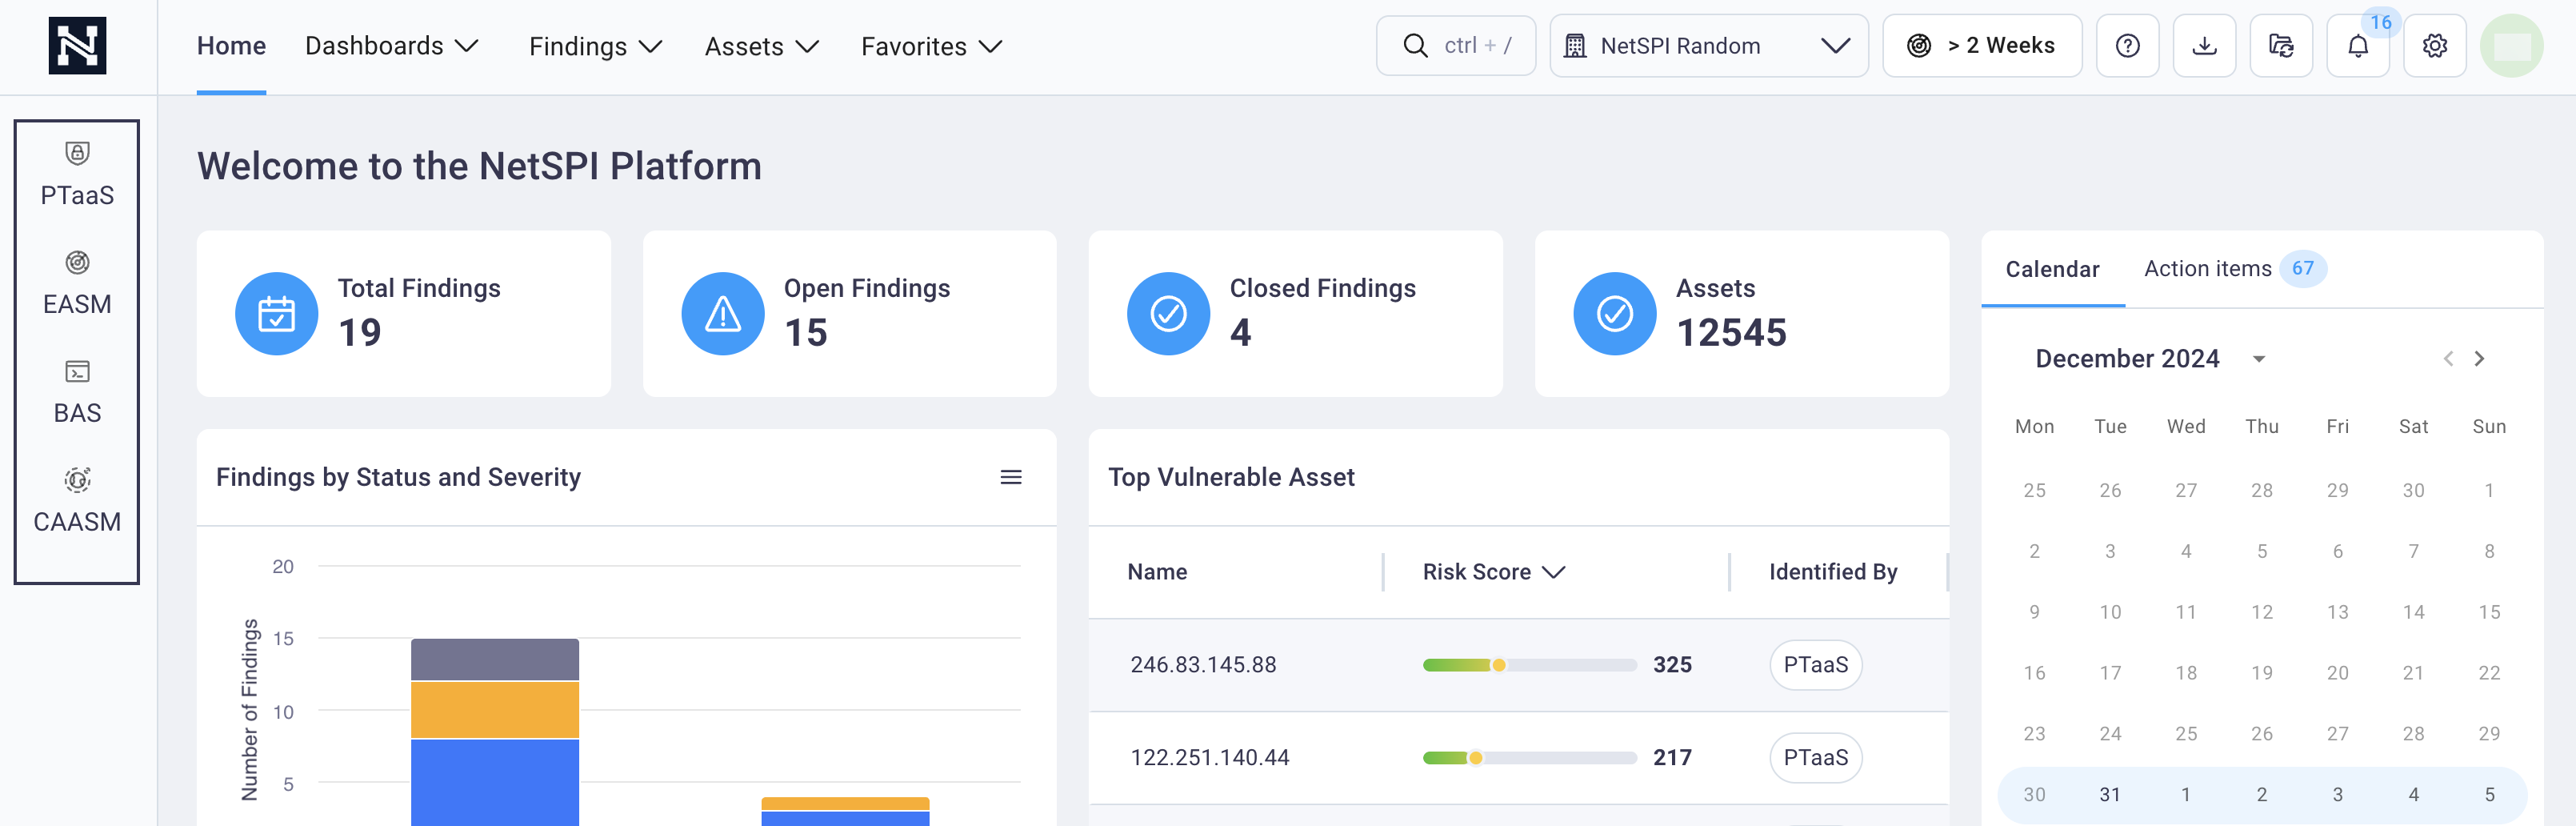Select December 19 on the calendar
2576x826 pixels.
(x=2261, y=673)
